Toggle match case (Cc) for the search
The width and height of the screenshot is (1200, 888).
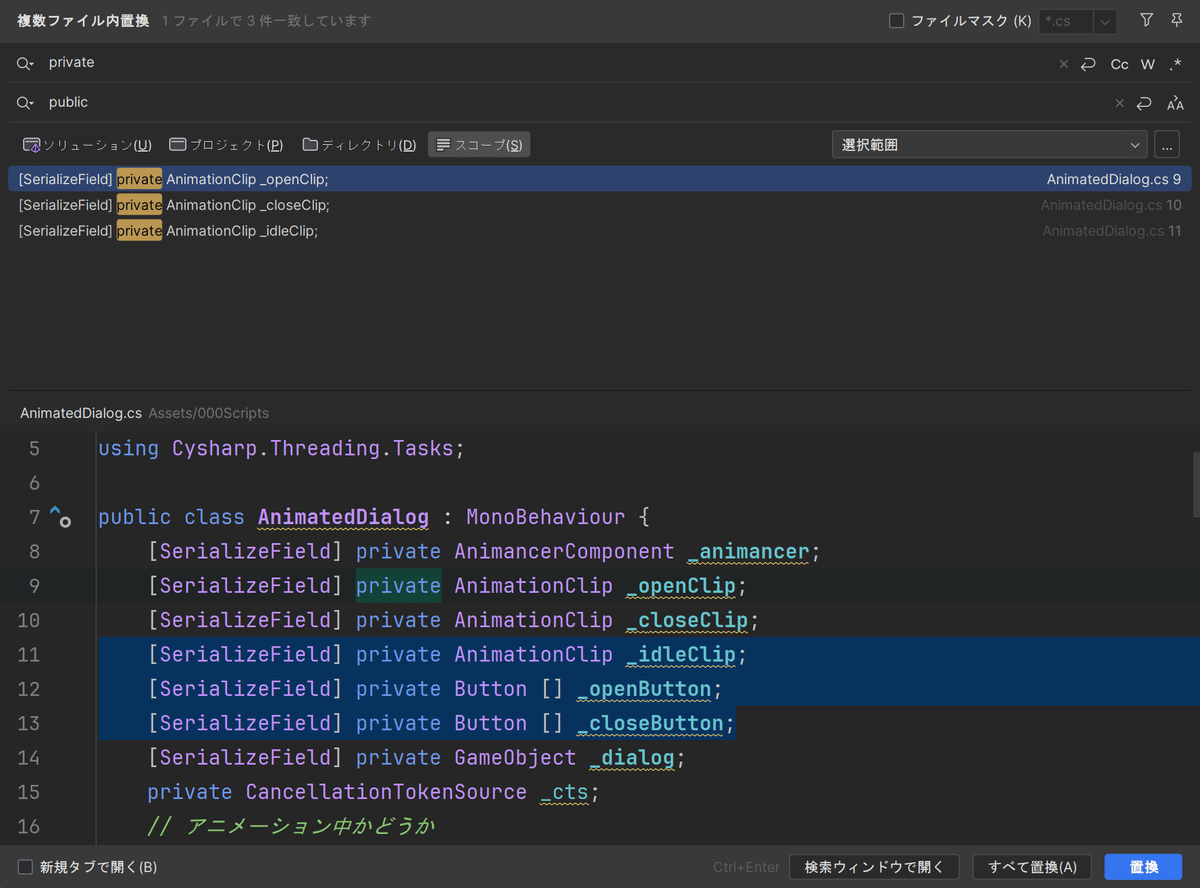click(x=1119, y=64)
